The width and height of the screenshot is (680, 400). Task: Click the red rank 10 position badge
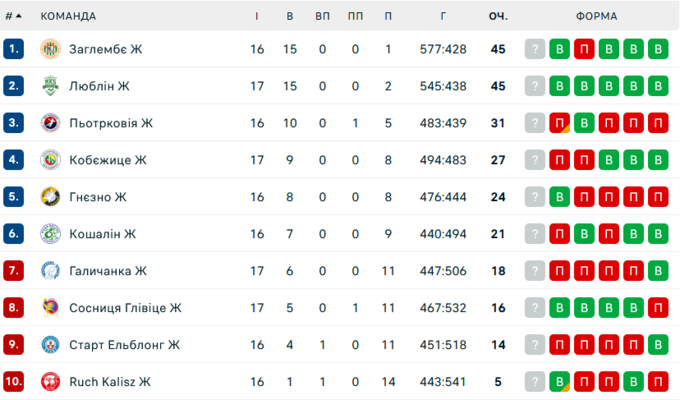click(x=13, y=381)
